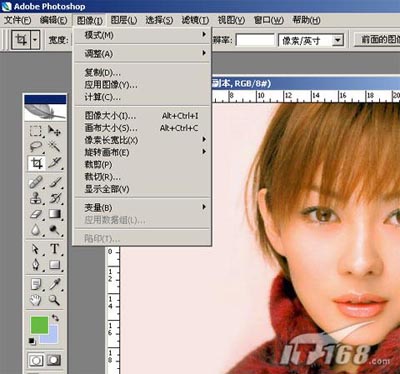Click the resolution input field
This screenshot has width=400, height=374.
255,40
